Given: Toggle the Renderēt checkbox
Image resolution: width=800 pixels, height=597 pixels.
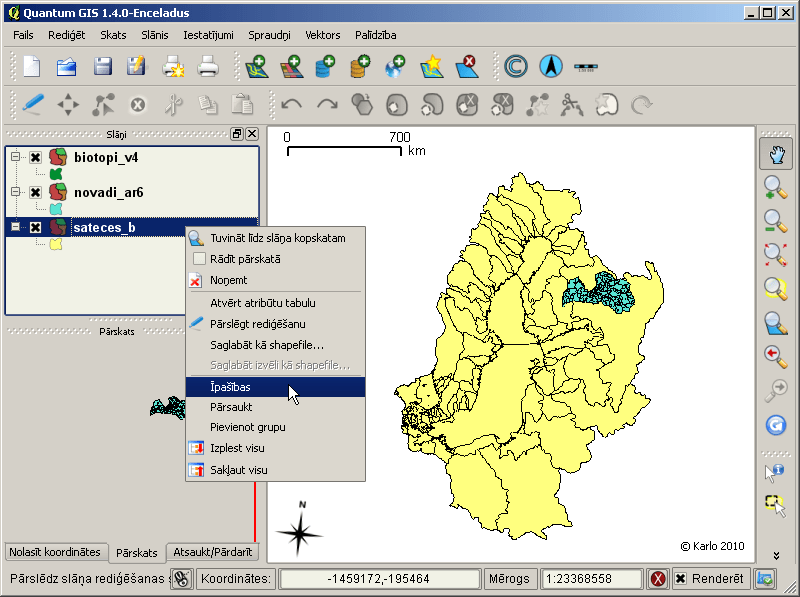Looking at the screenshot, I should 681,579.
